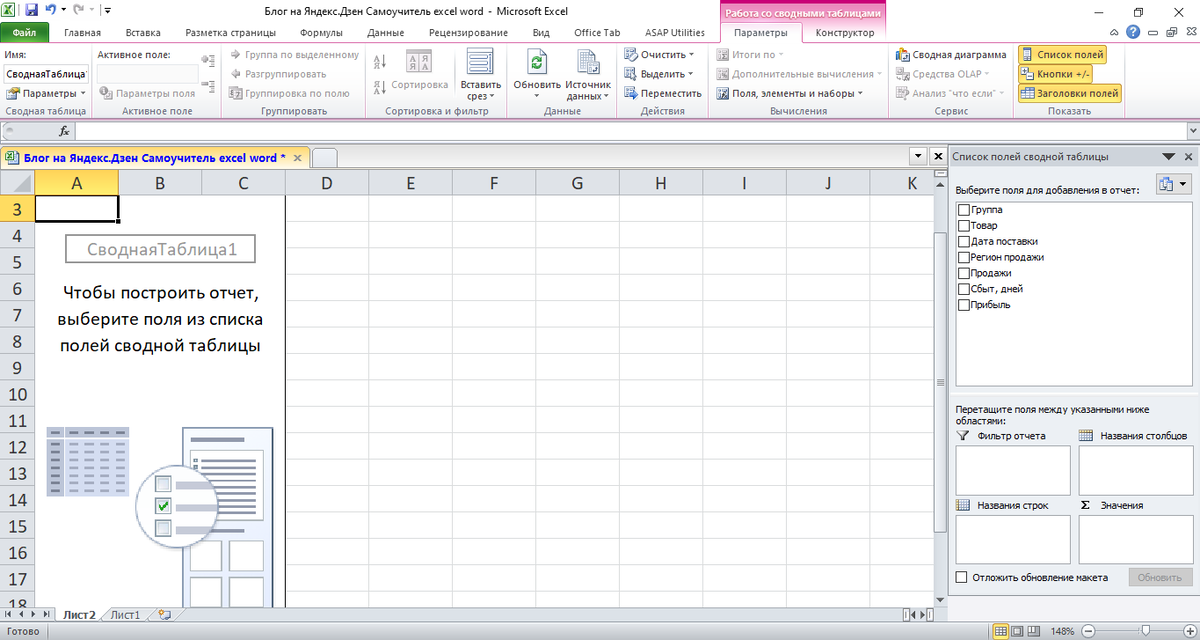Switch to the Лист1 sheet tab

[125, 615]
